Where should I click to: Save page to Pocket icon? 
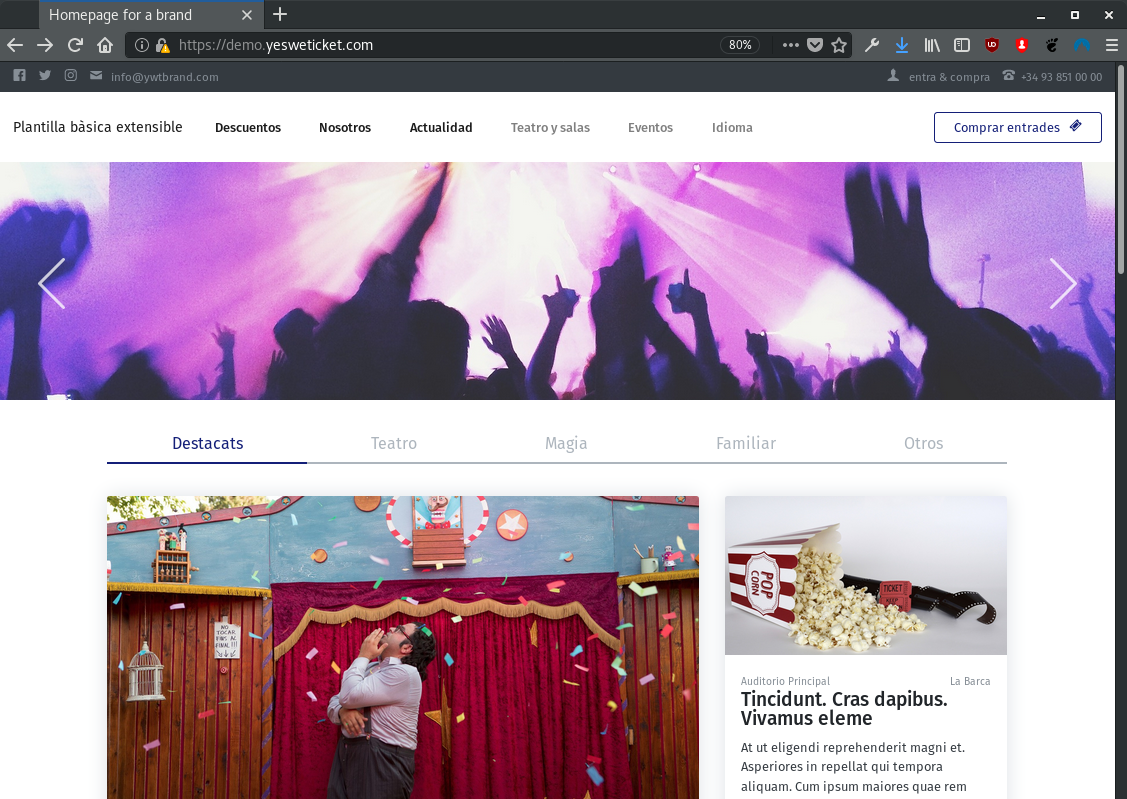(815, 45)
